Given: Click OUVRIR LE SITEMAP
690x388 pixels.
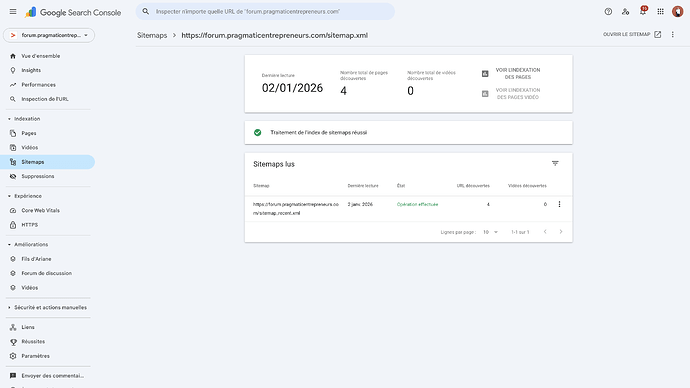Looking at the screenshot, I should coord(632,34).
